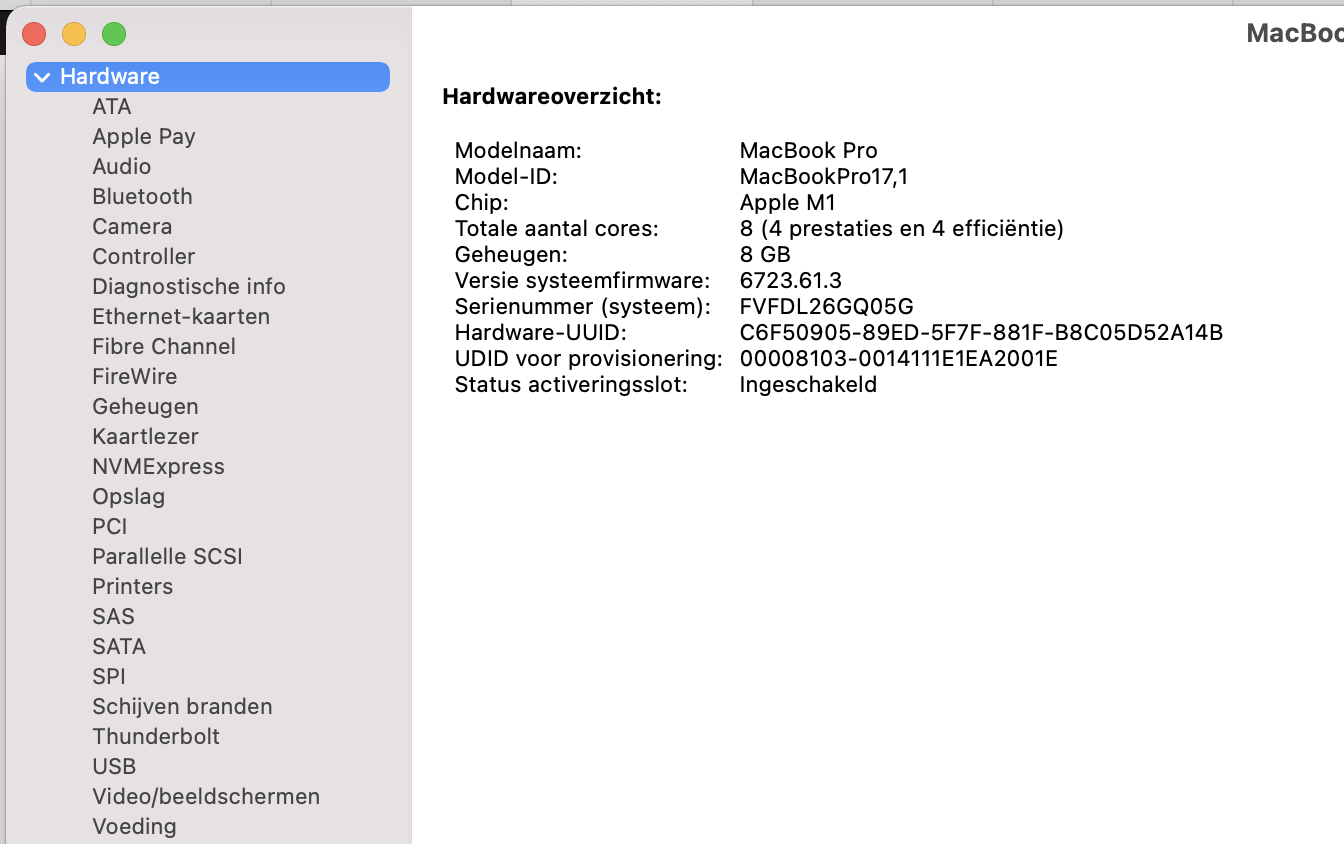
Task: Select Video/beeldschermen in the sidebar
Action: pyautogui.click(x=206, y=797)
